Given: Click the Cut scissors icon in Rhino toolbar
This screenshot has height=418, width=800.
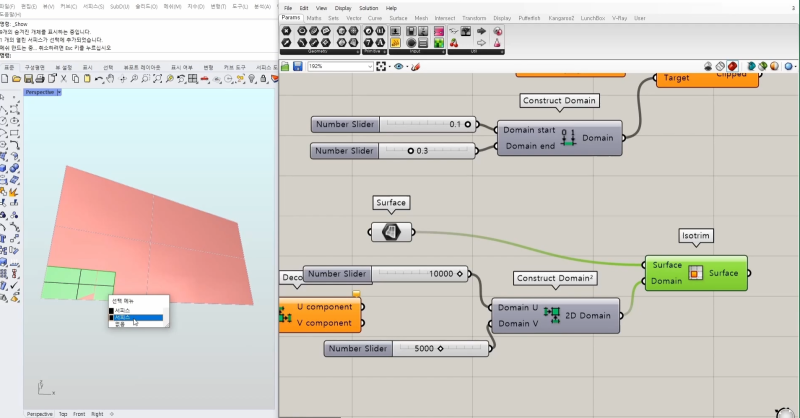Looking at the screenshot, I should point(64,79).
